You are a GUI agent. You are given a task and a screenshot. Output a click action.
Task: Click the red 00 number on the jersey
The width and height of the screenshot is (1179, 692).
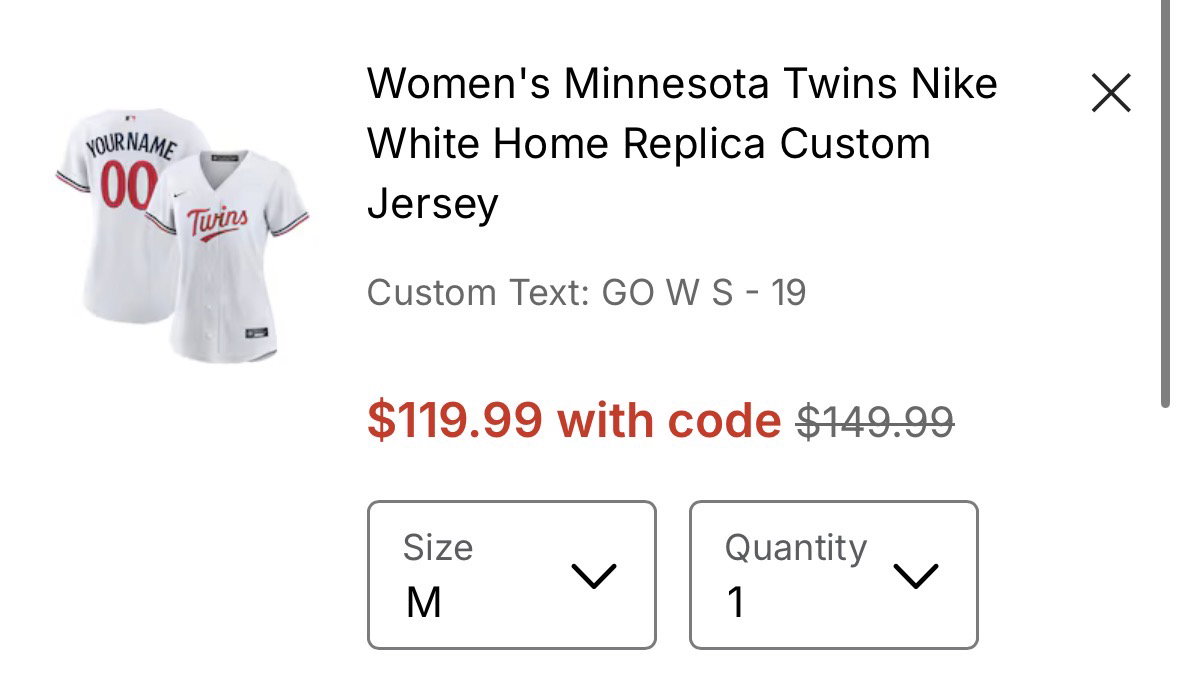(129, 185)
